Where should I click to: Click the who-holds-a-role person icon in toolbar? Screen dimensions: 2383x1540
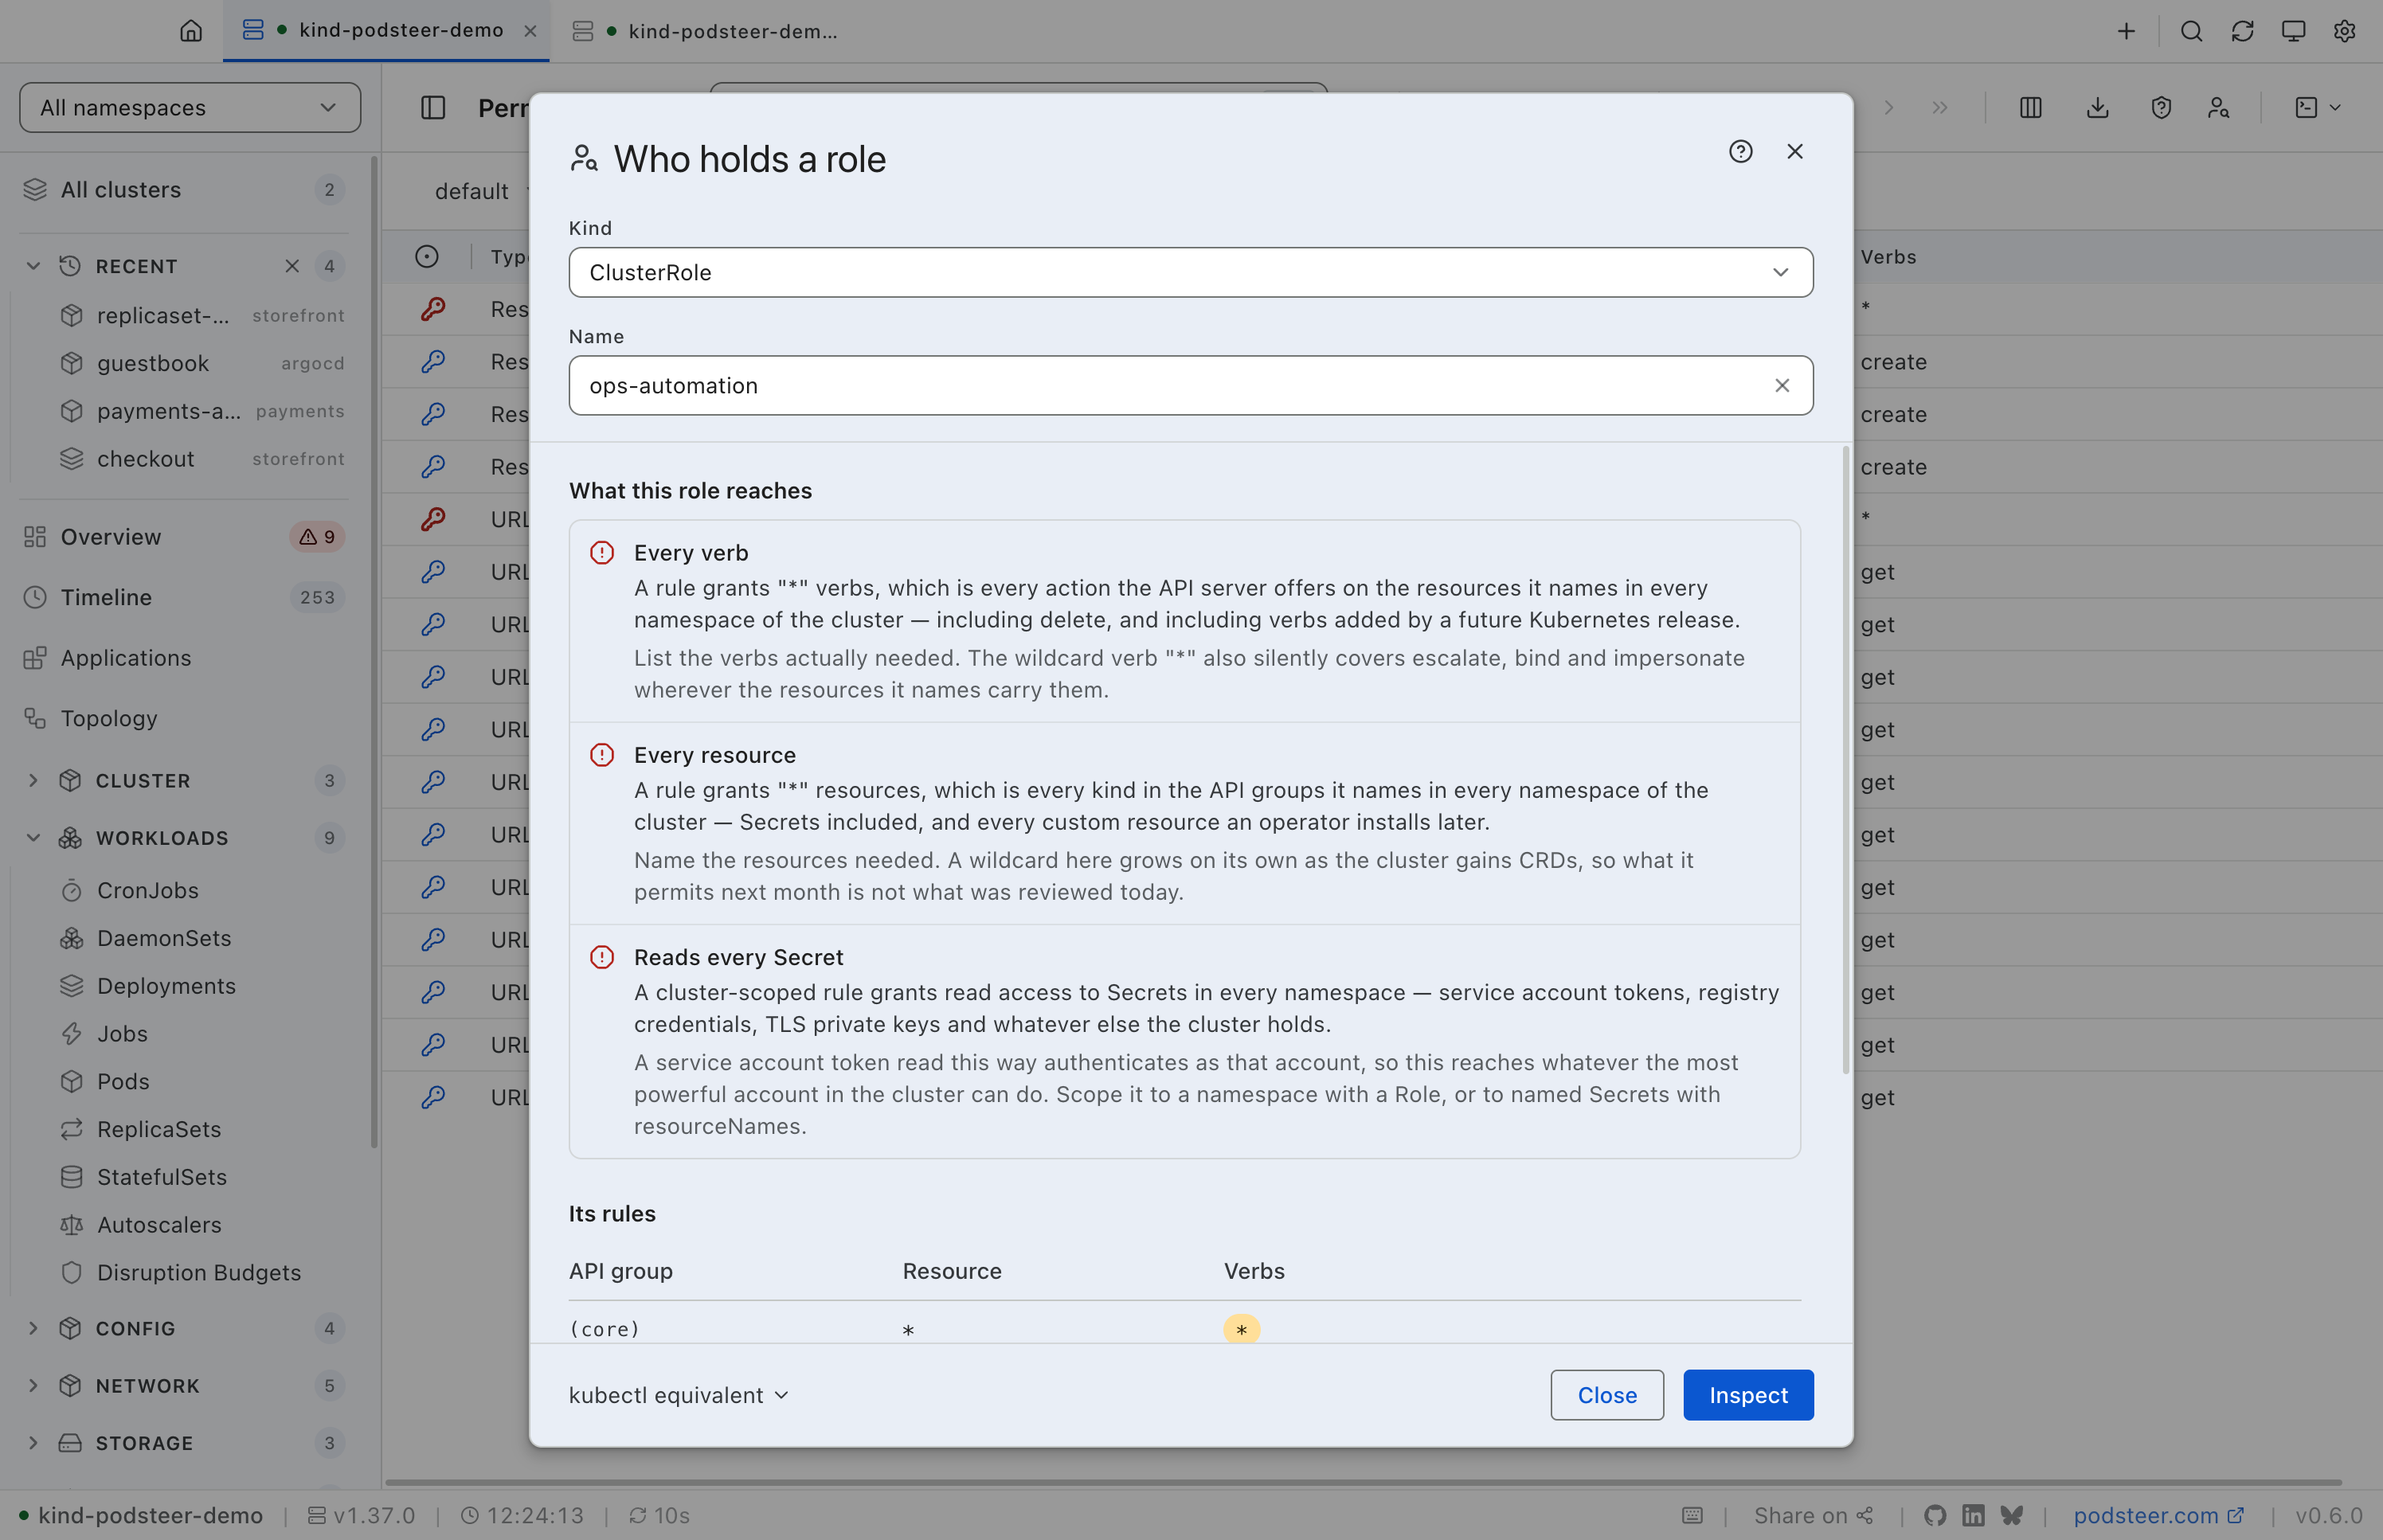[2218, 107]
